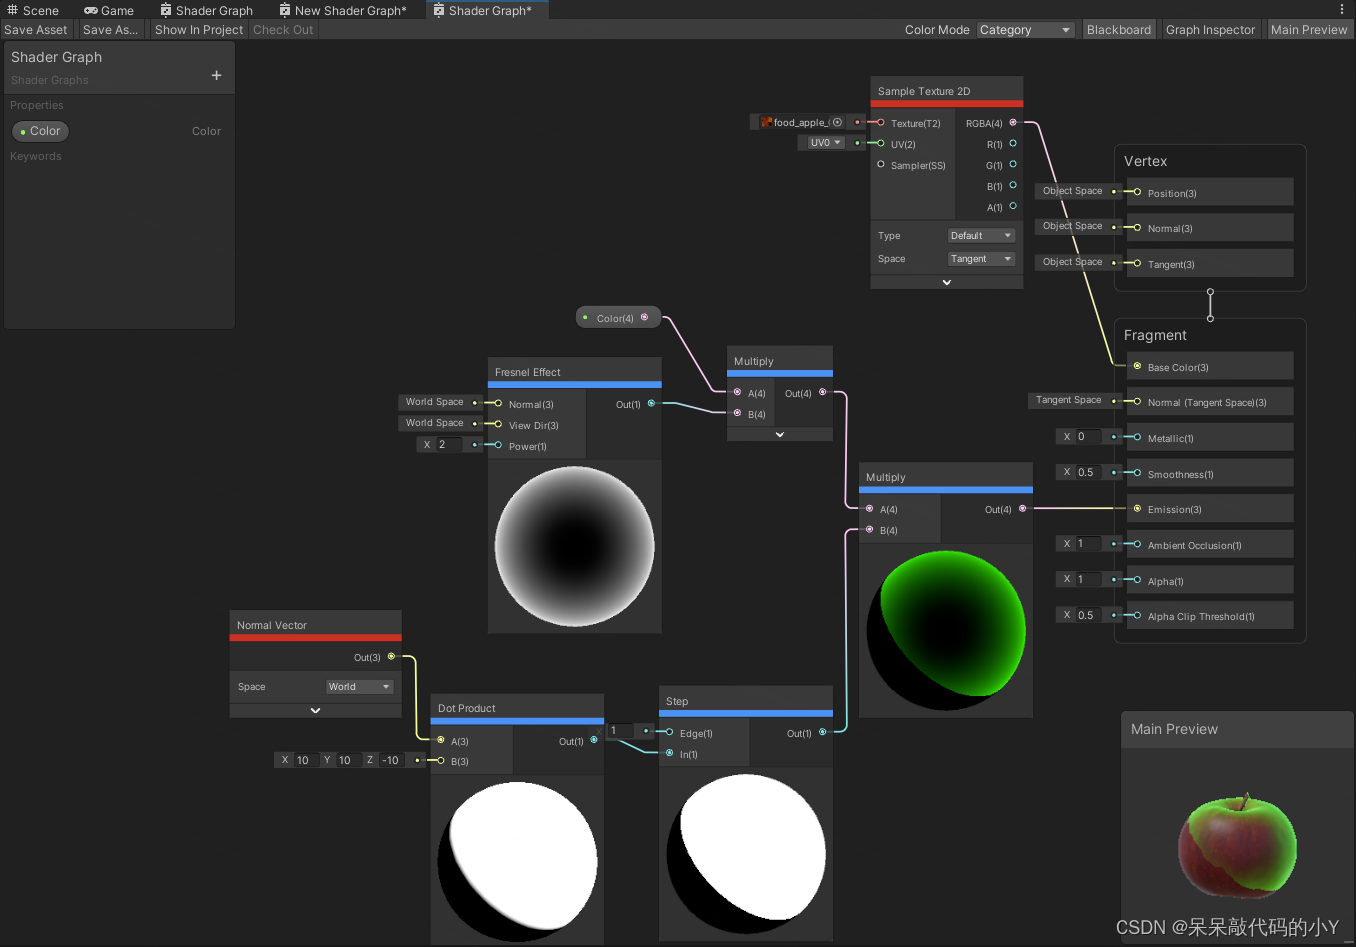Image resolution: width=1356 pixels, height=947 pixels.
Task: Toggle the Graph Inspector panel
Action: [1210, 30]
